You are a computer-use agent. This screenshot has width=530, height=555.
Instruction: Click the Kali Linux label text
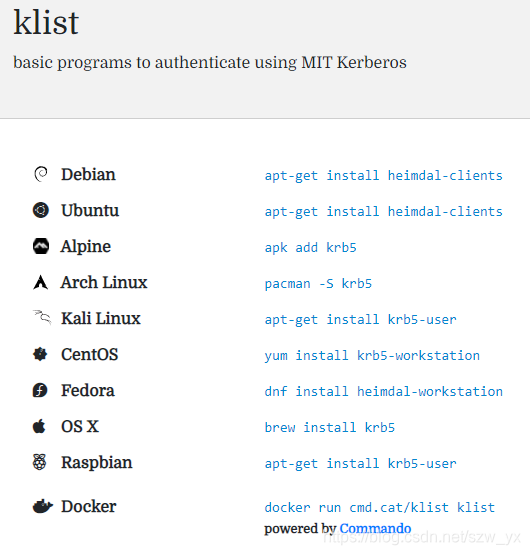pos(101,318)
